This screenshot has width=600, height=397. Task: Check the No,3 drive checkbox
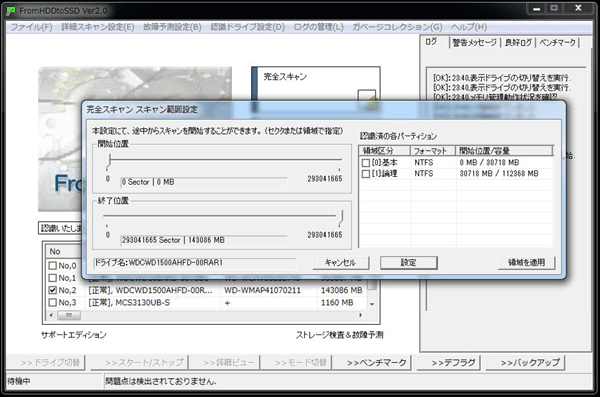point(53,302)
